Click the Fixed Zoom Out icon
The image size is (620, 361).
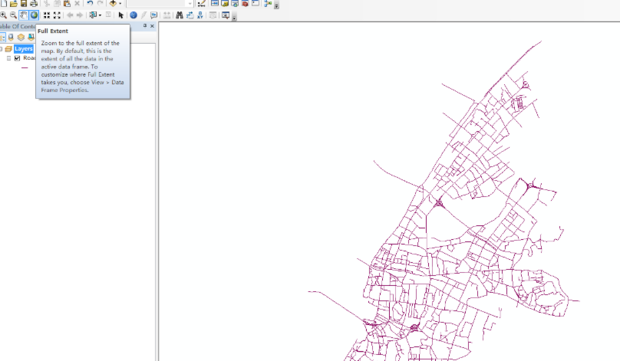[x=57, y=15]
